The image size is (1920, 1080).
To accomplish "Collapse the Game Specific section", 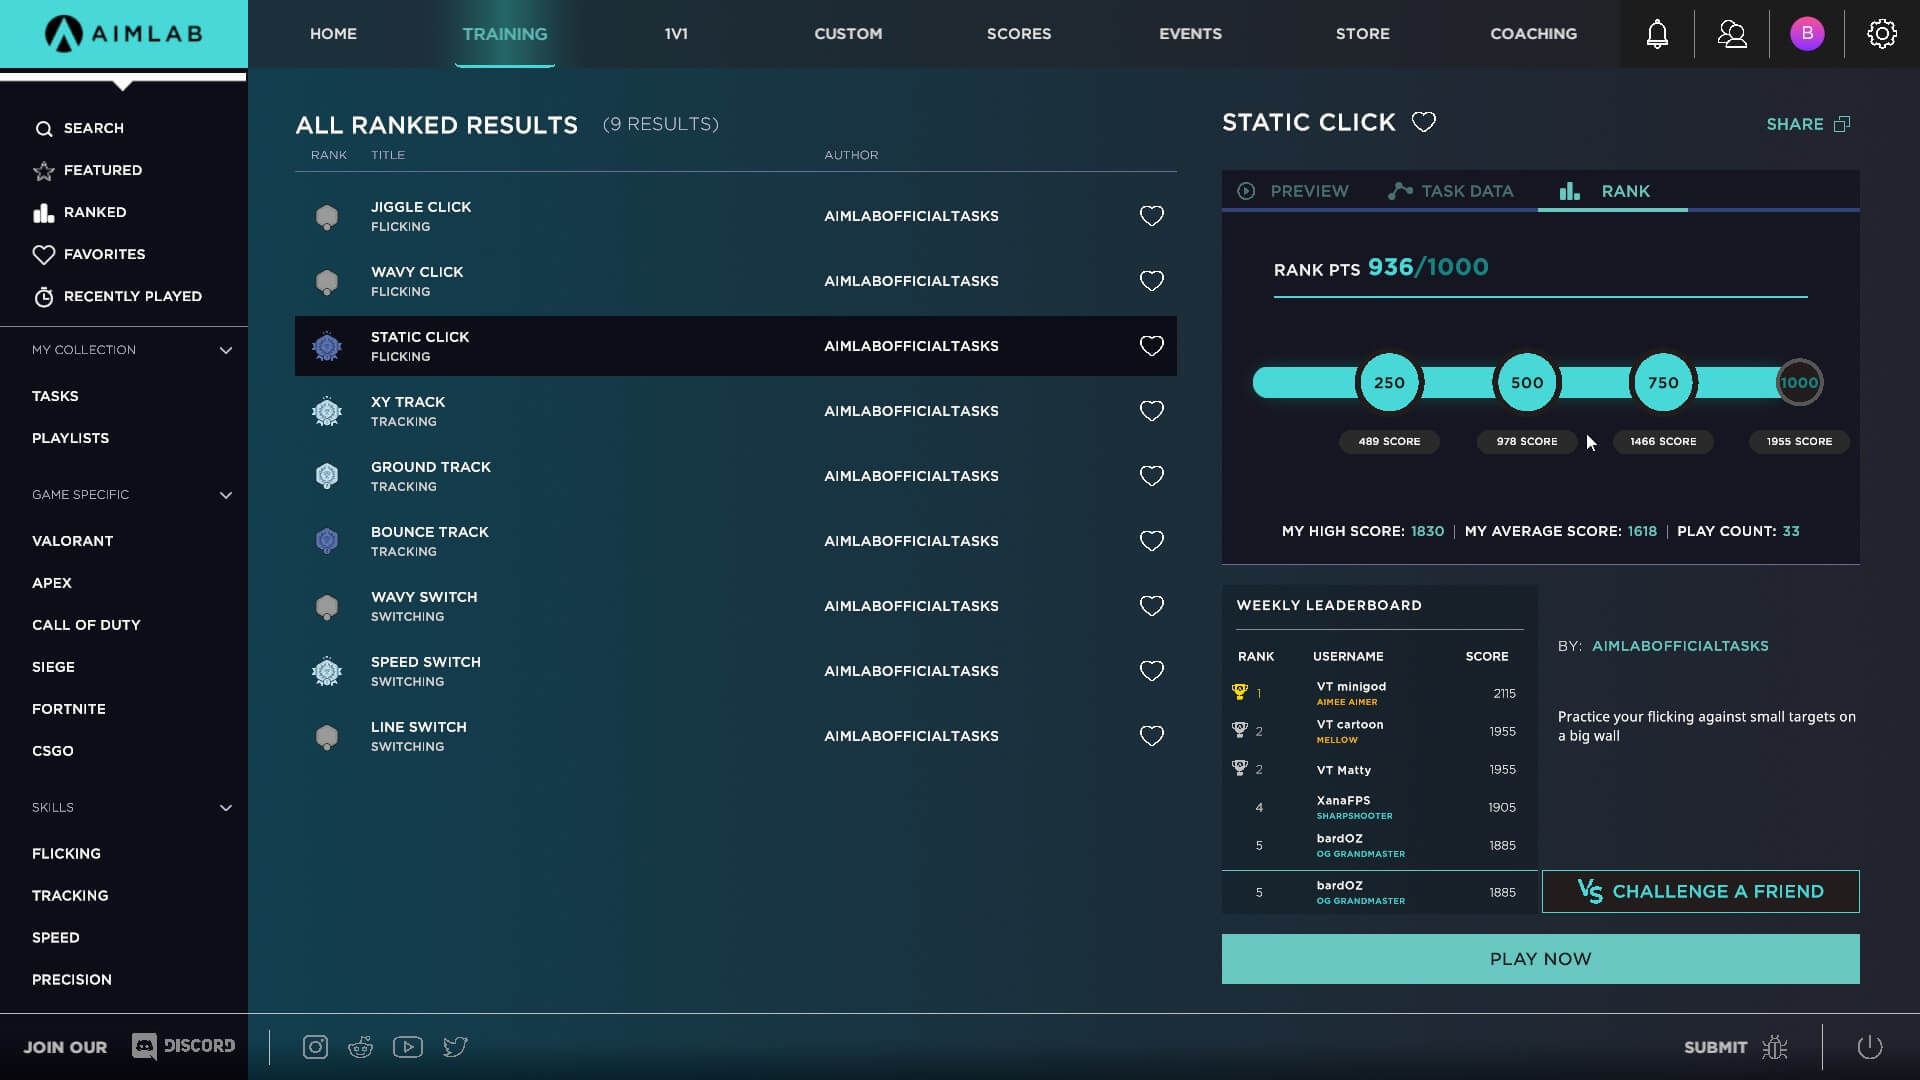I will [x=225, y=495].
